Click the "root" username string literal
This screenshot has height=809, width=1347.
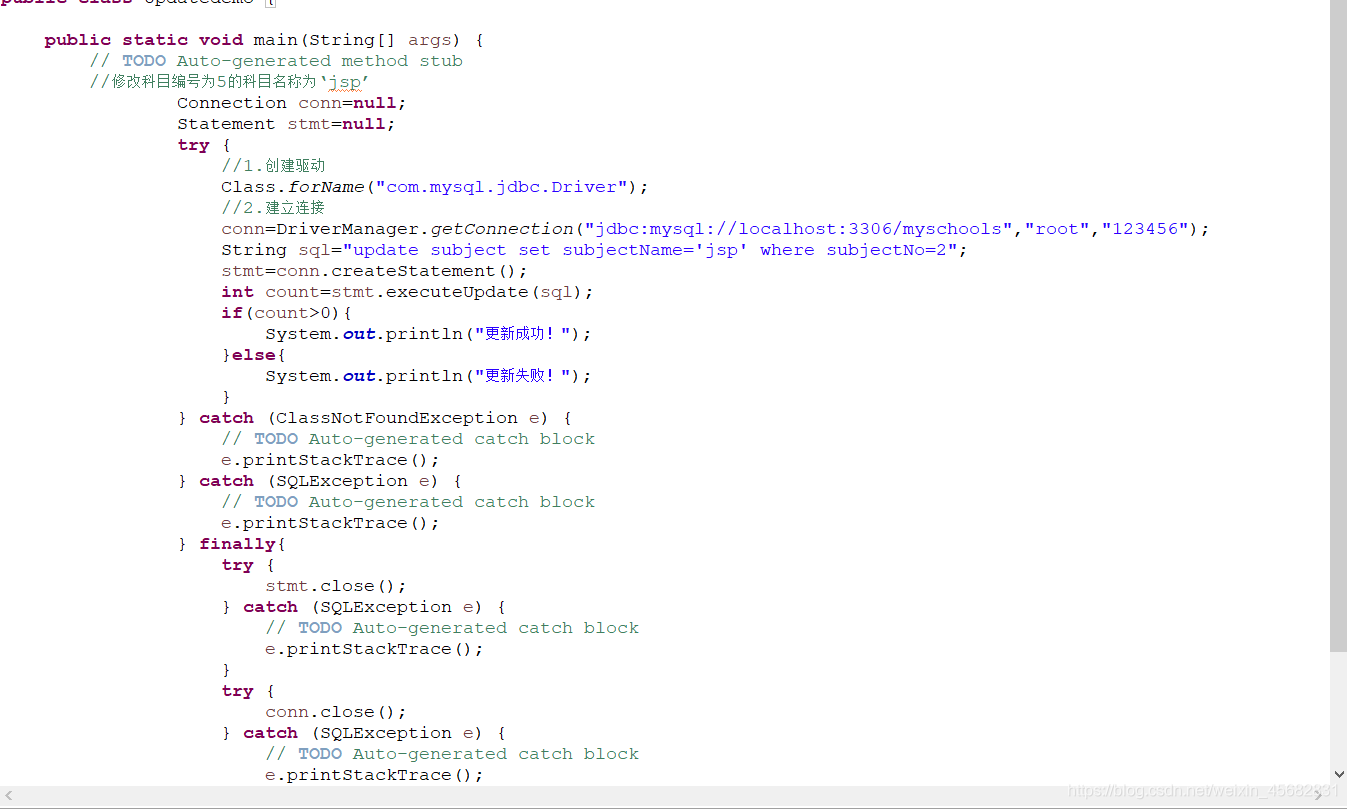[1056, 229]
